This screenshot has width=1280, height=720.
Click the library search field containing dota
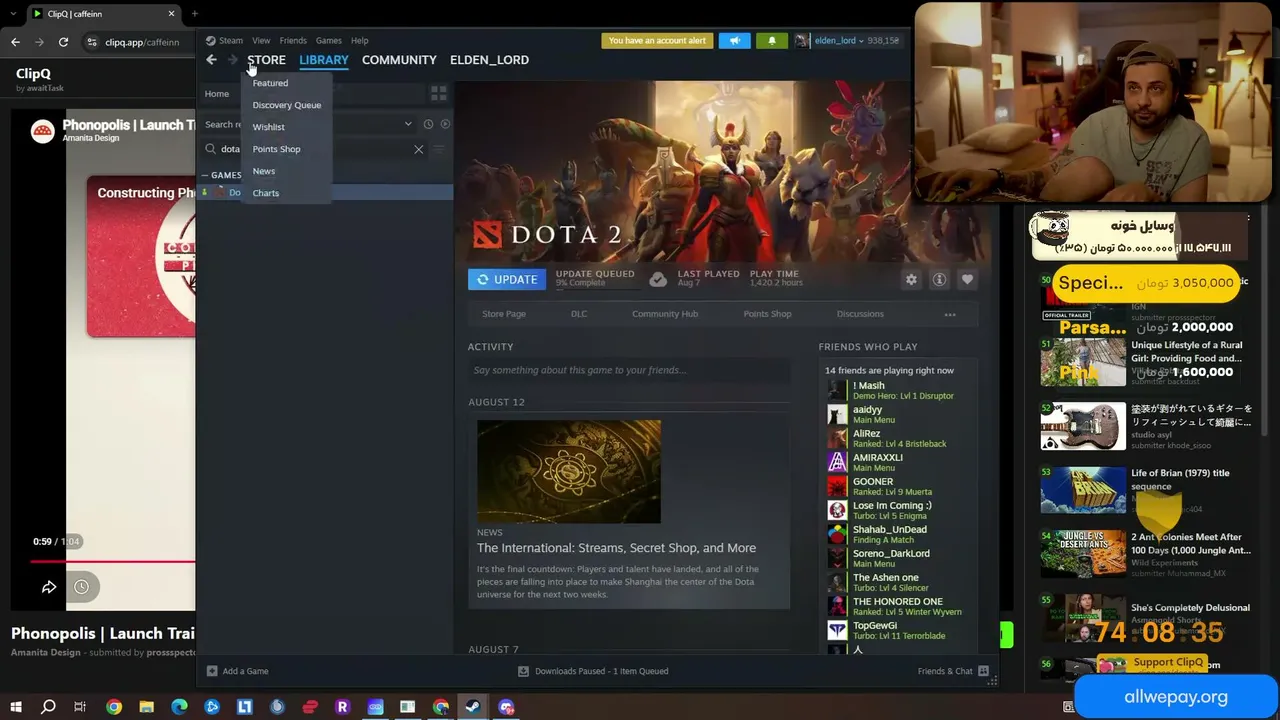314,149
